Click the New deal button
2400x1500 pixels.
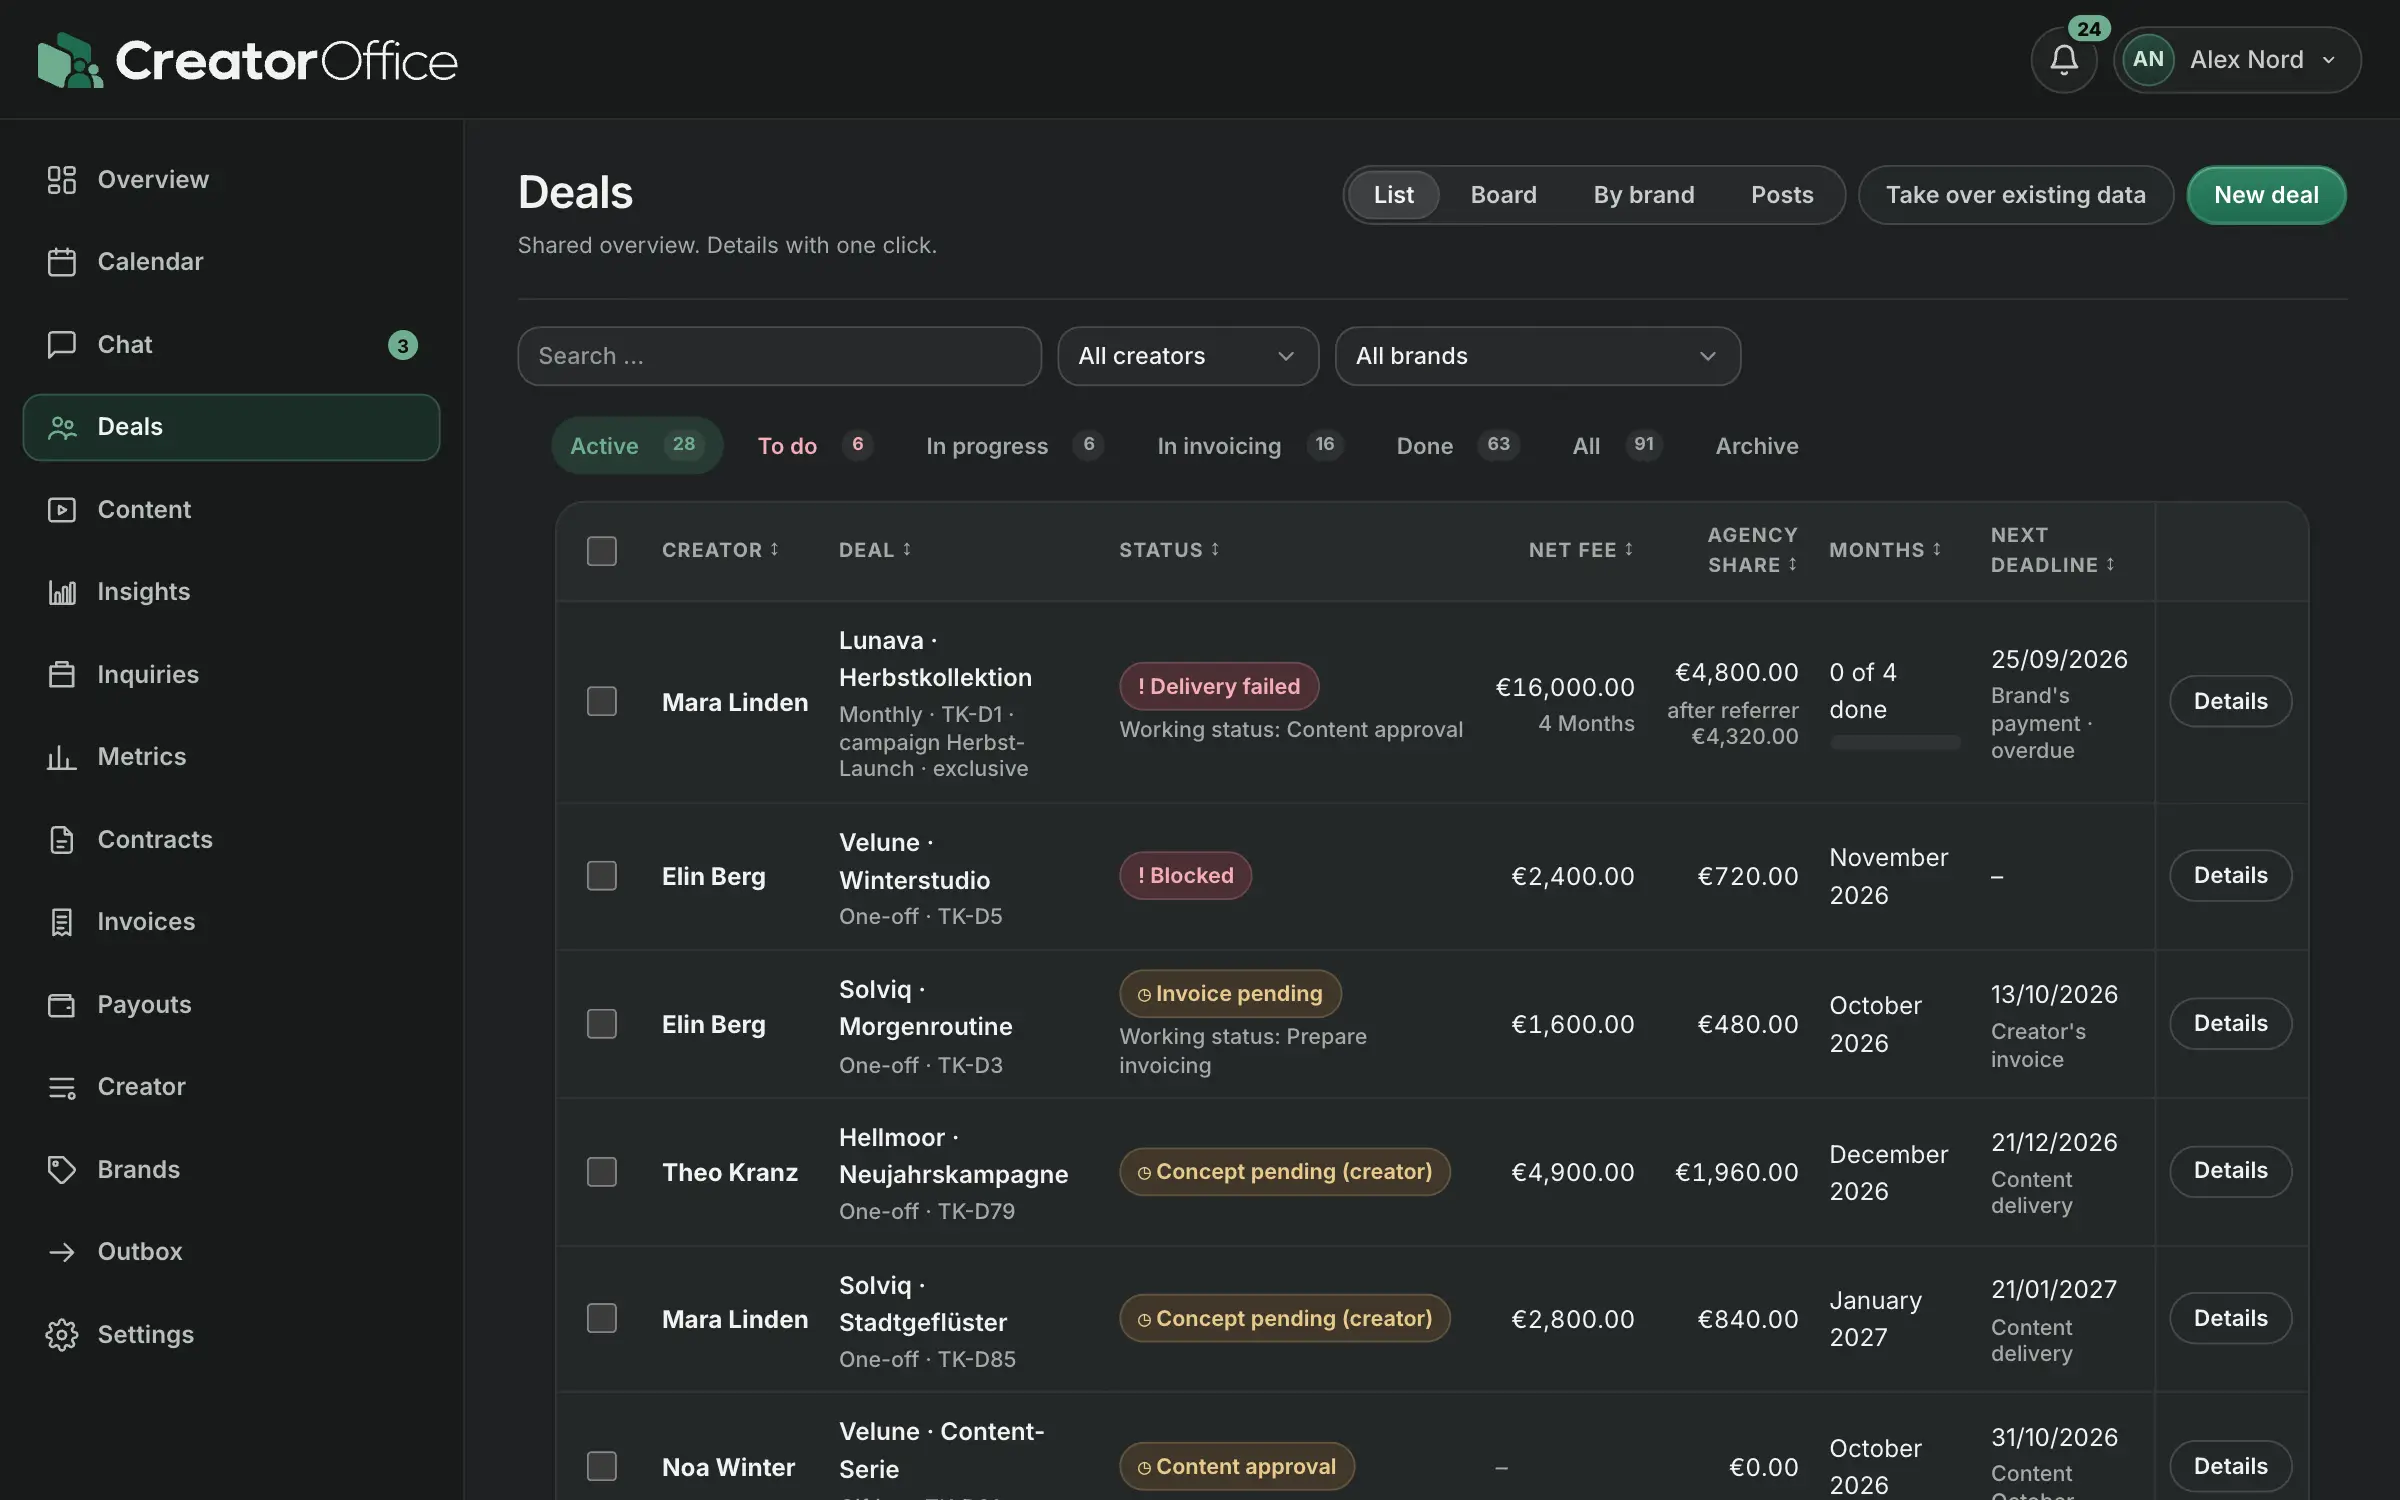coord(2266,195)
